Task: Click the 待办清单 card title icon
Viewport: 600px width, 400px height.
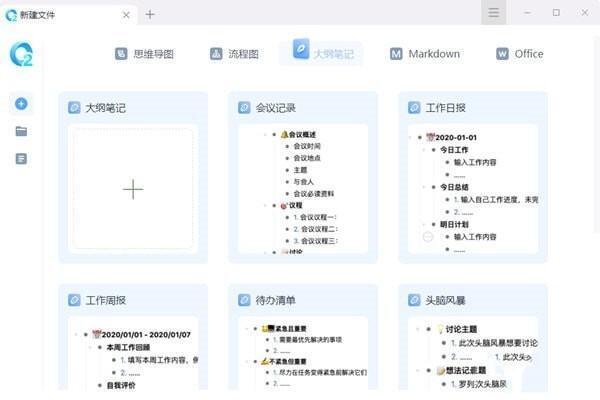Action: [244, 300]
